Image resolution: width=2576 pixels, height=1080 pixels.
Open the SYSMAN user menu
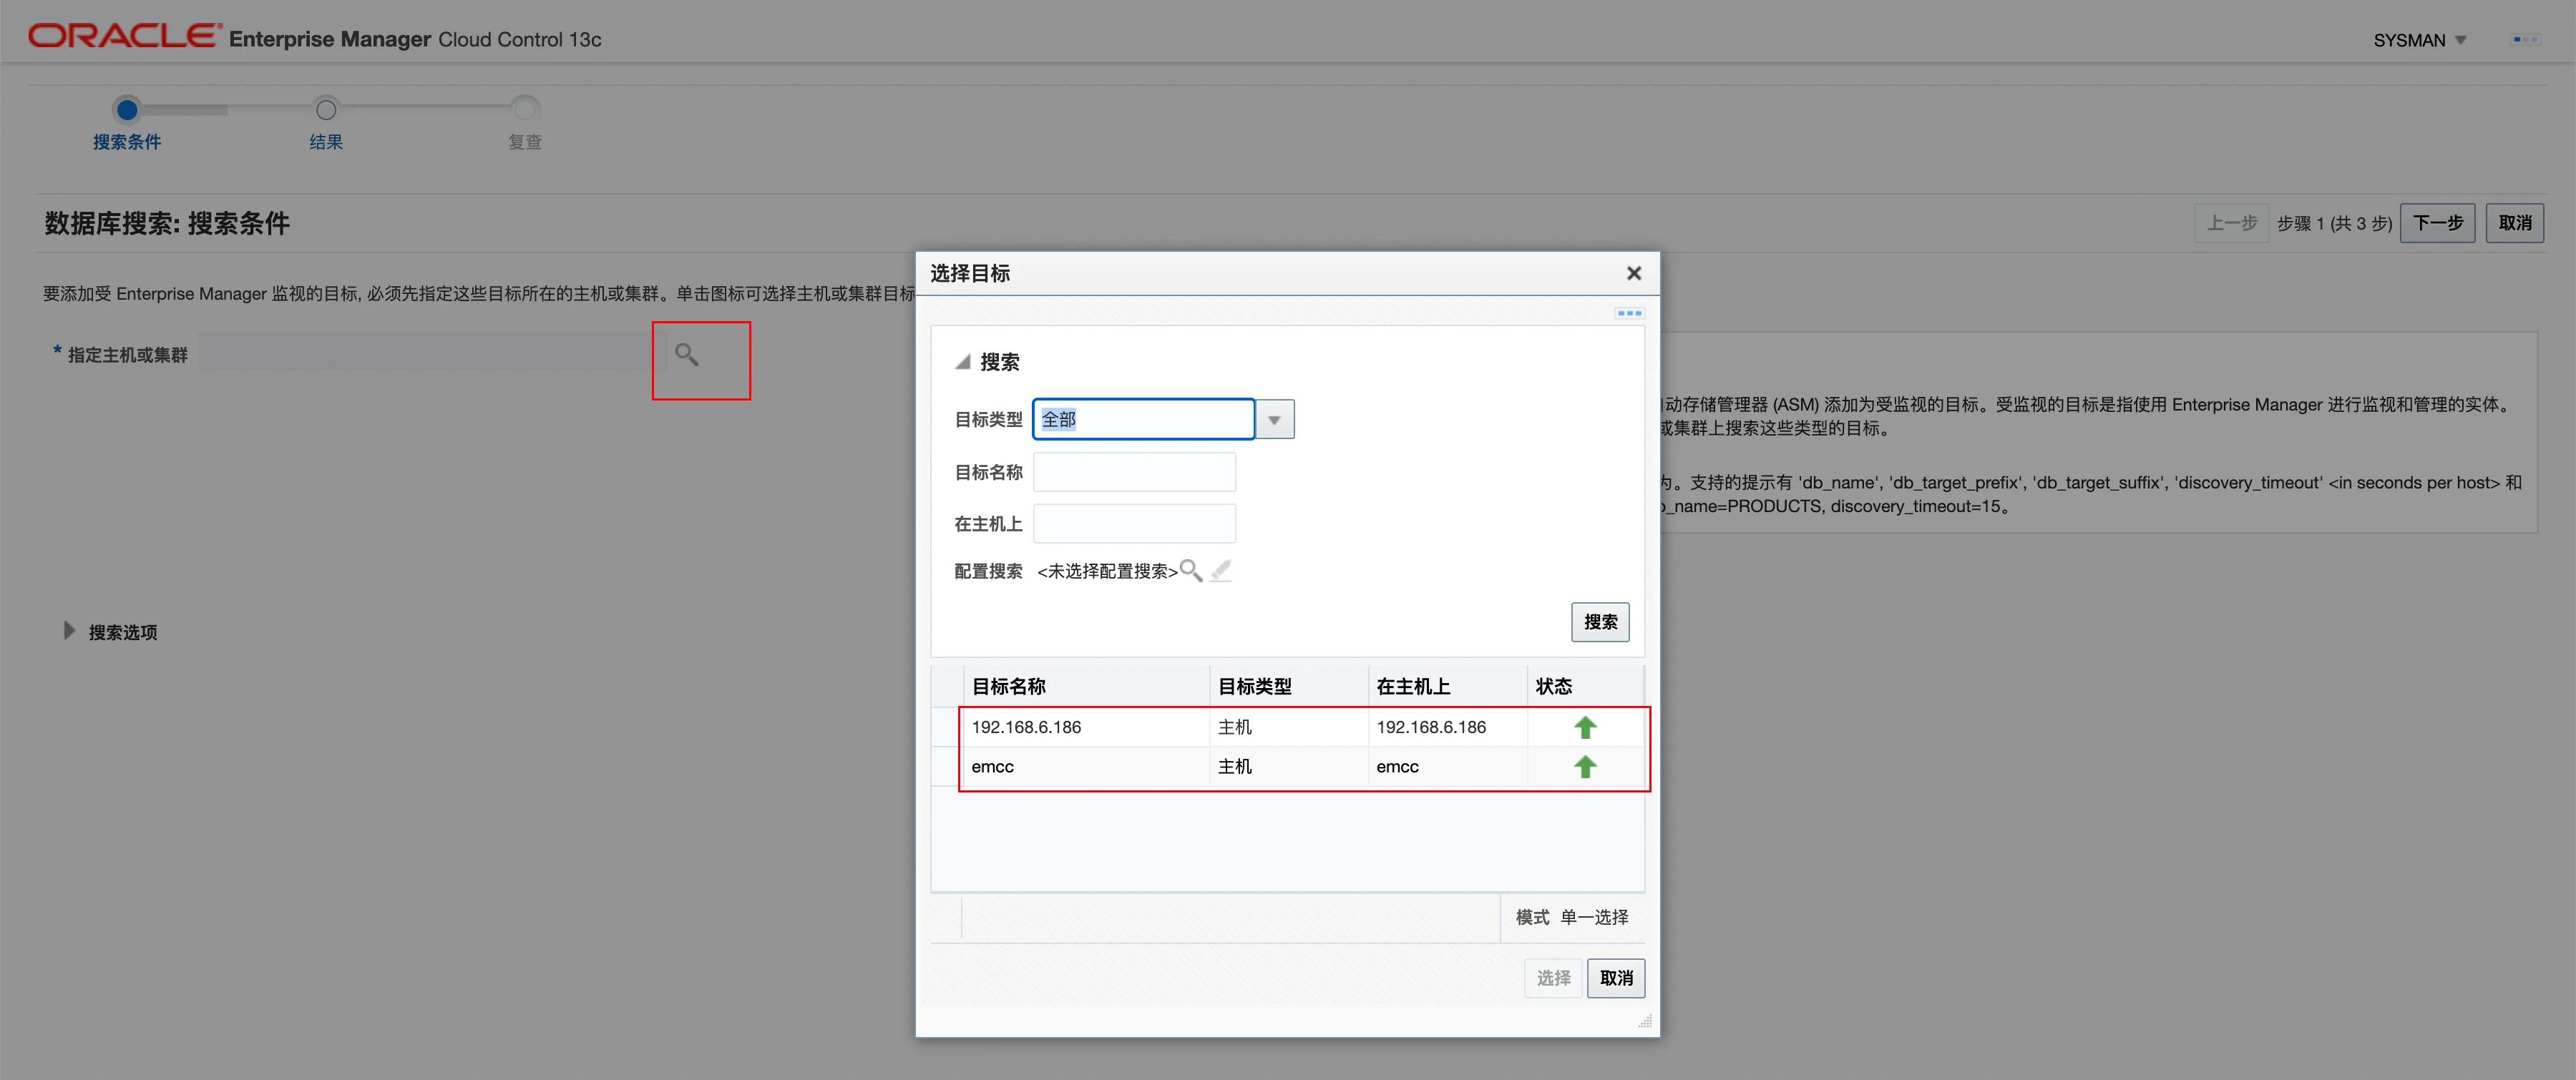[2419, 40]
